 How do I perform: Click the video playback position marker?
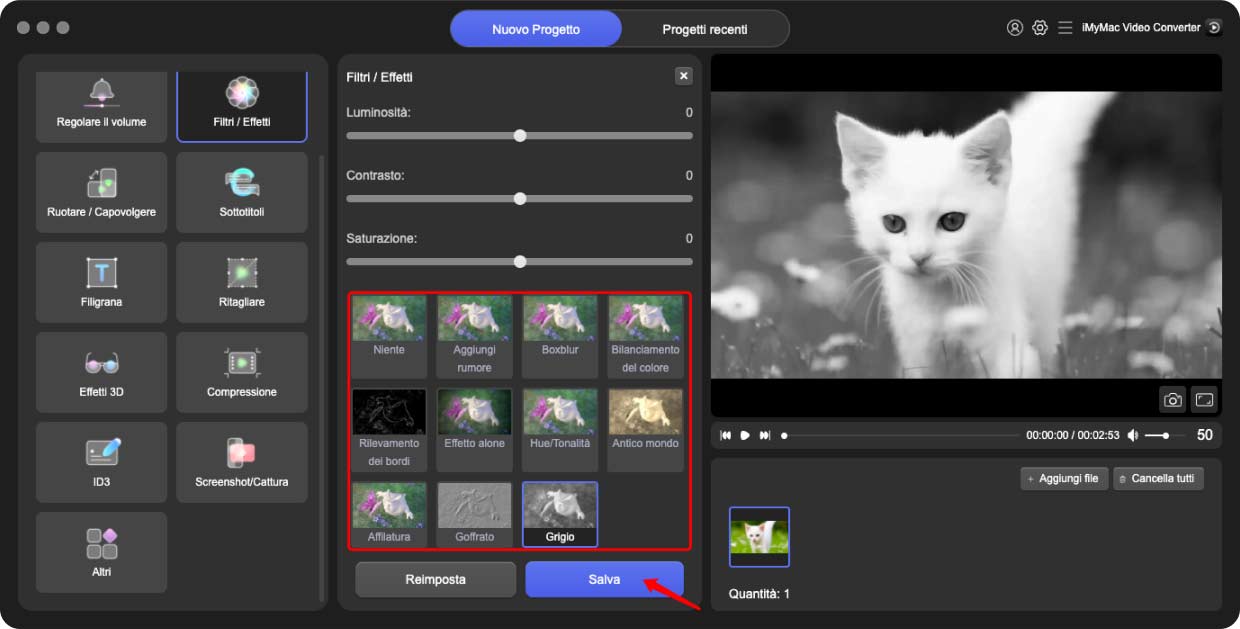[784, 436]
